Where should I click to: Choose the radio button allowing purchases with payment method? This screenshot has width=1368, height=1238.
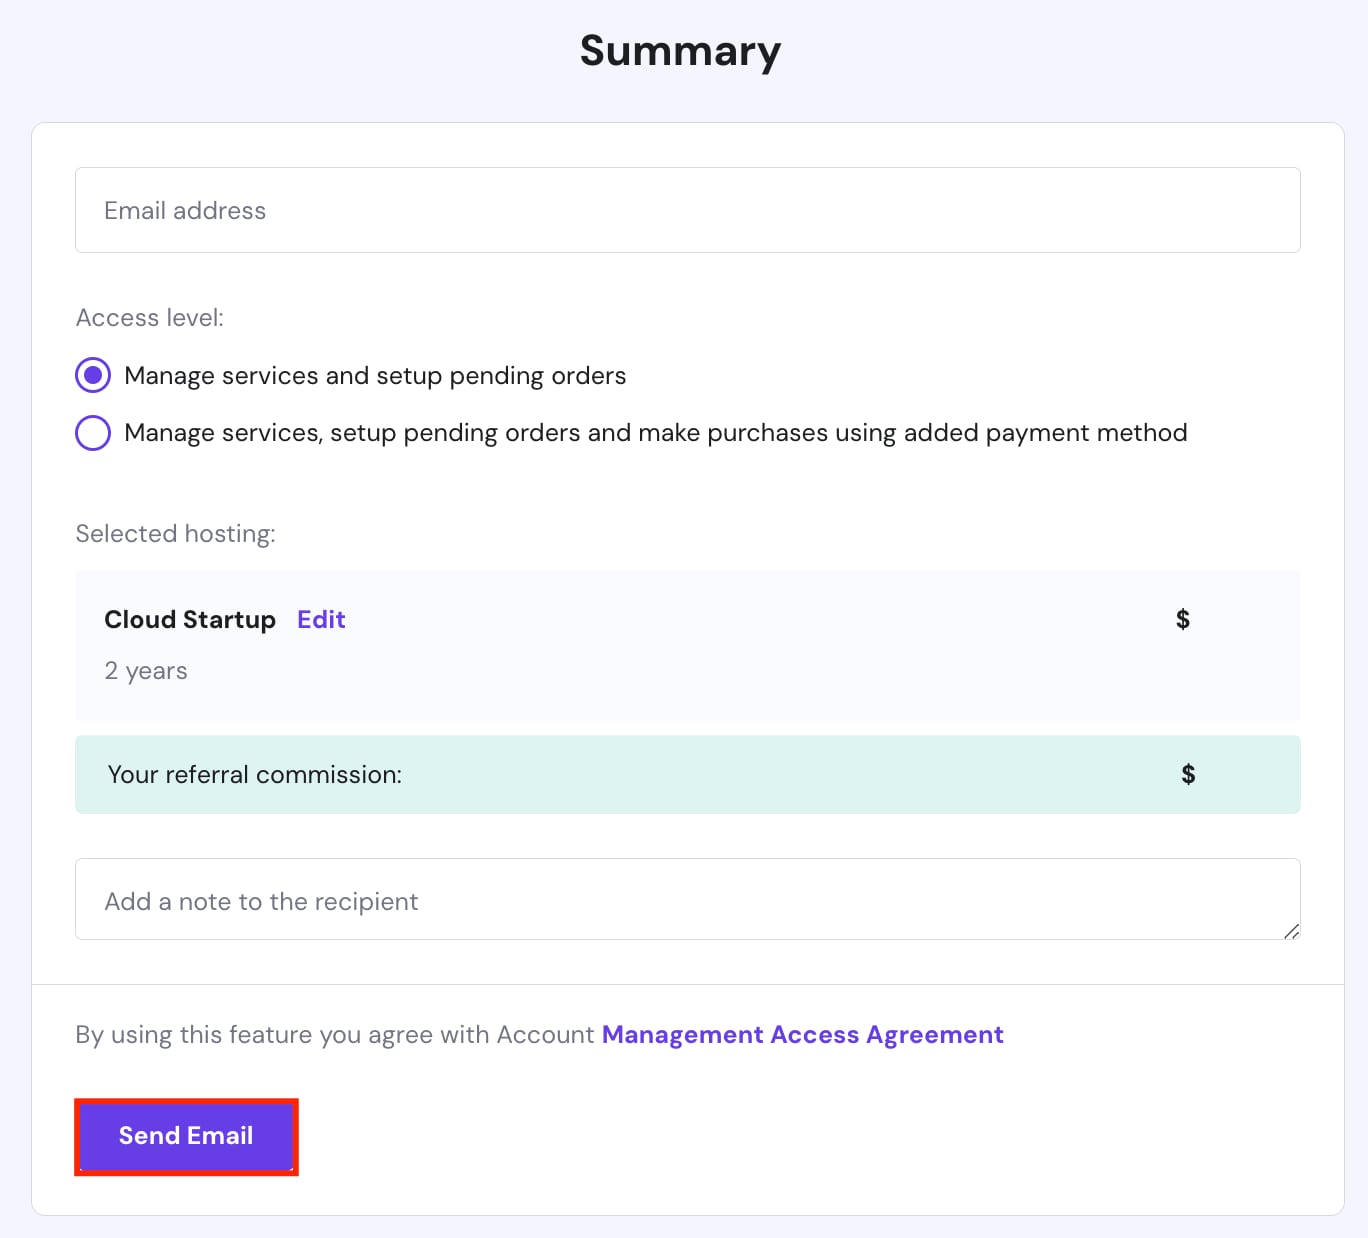93,433
